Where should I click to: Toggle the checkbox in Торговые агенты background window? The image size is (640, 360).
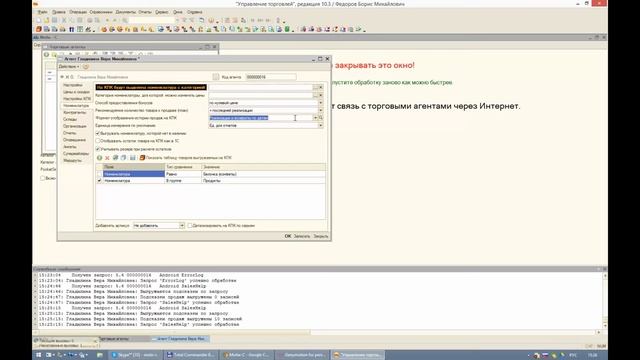point(42,178)
